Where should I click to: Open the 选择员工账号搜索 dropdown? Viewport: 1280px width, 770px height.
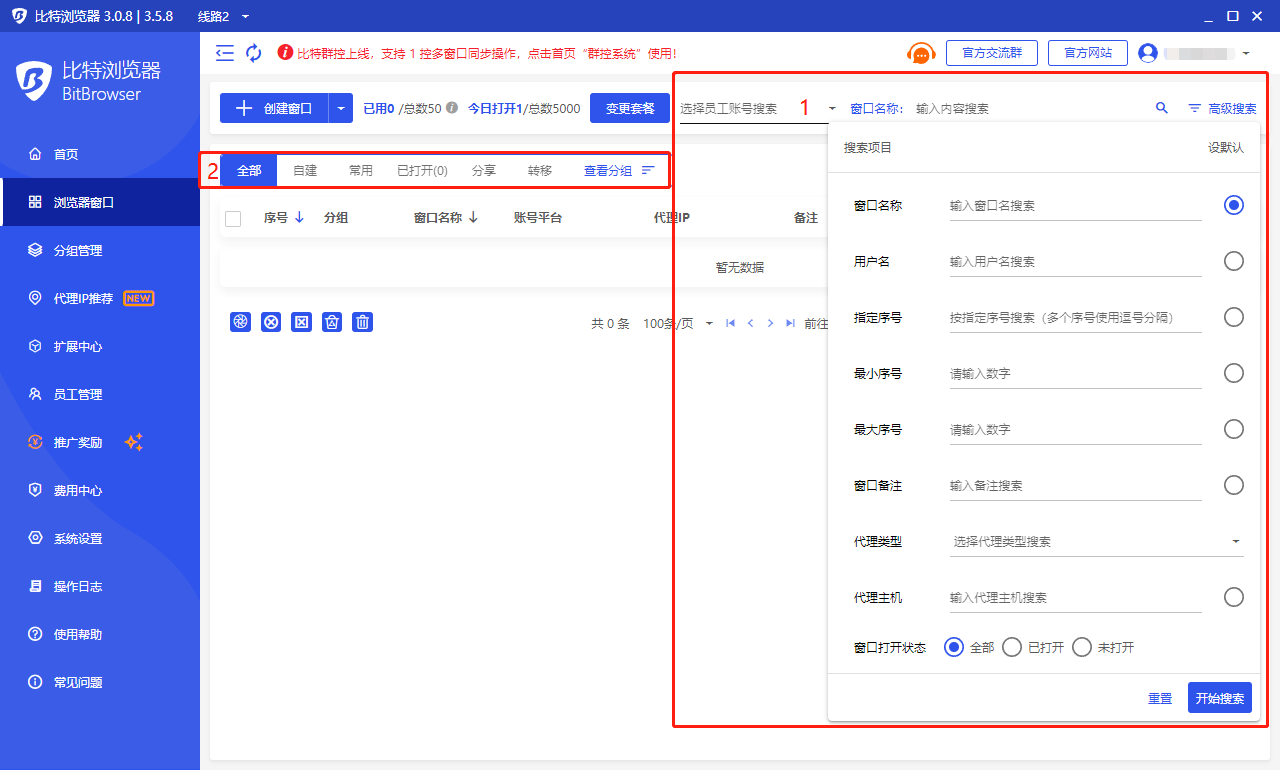(758, 108)
